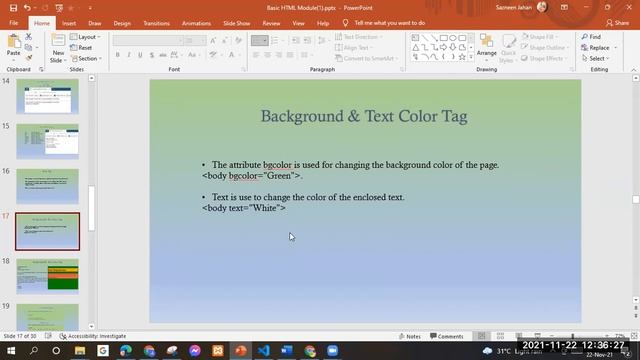
Task: Click Convert to SmartArt
Action: (366, 59)
